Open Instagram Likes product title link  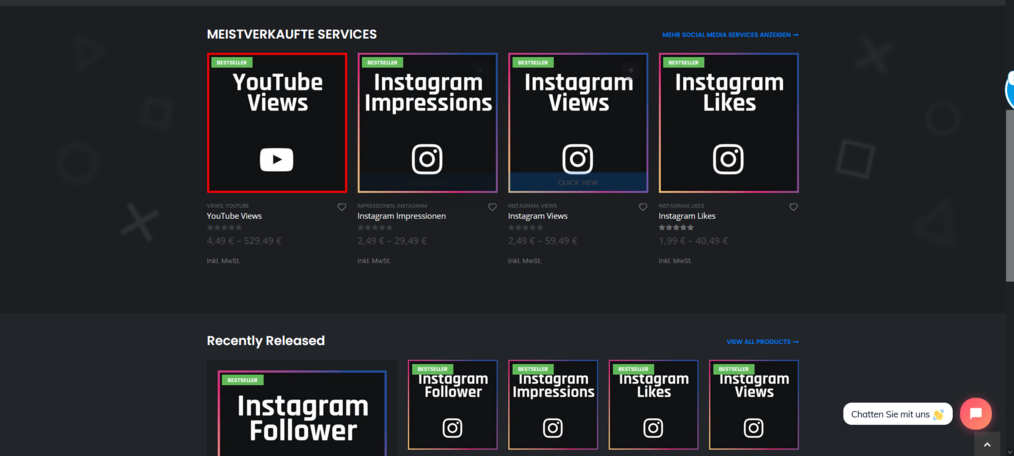(687, 216)
